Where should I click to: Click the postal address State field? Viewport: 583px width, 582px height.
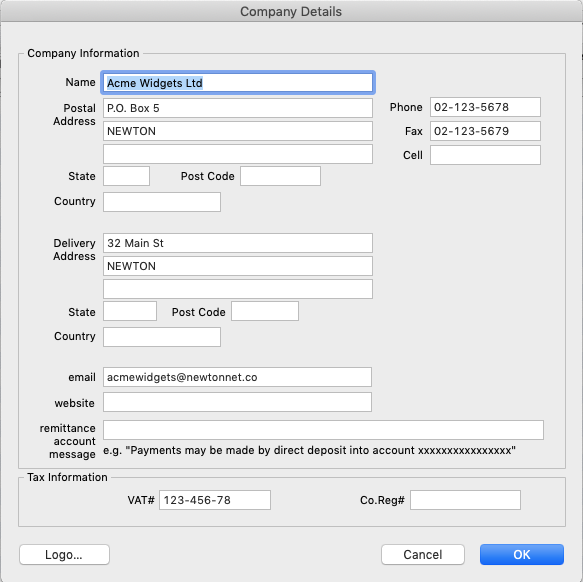(x=126, y=176)
